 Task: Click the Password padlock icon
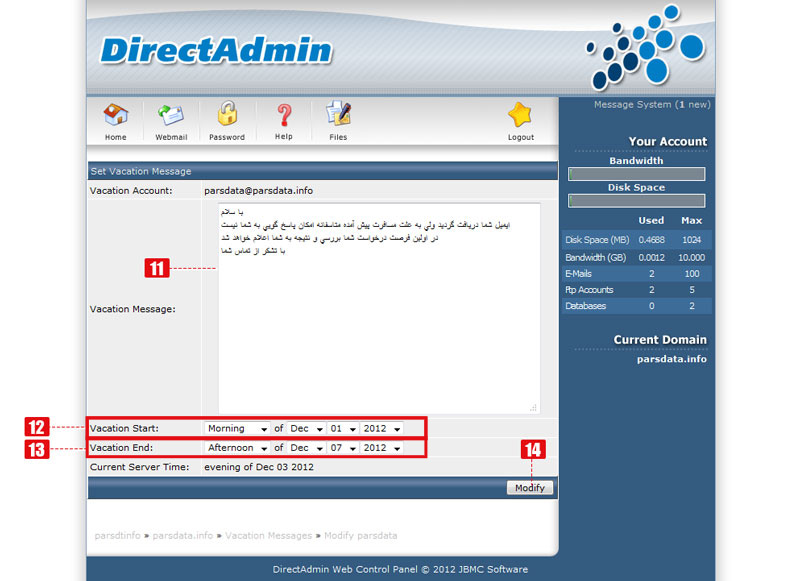pos(227,114)
